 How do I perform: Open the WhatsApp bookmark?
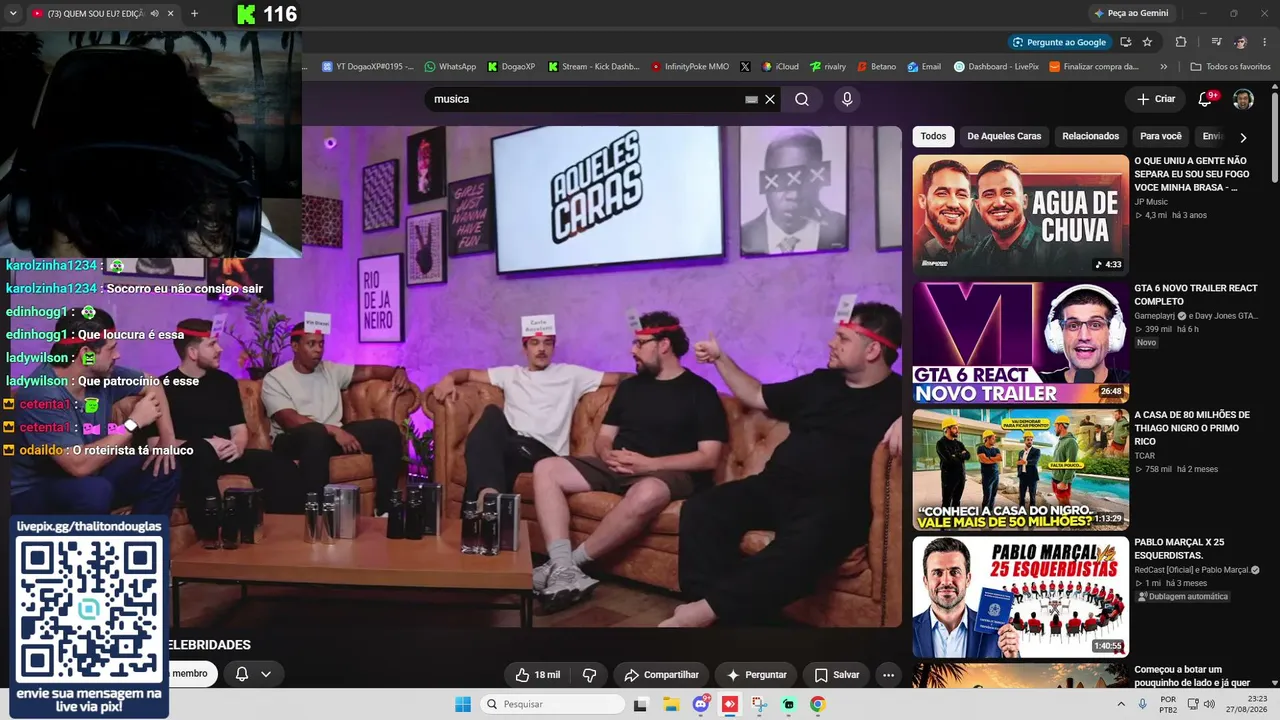pyautogui.click(x=450, y=67)
